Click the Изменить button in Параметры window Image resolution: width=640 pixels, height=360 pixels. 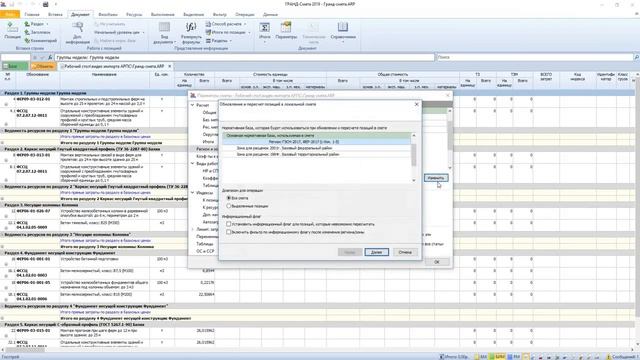click(x=436, y=178)
